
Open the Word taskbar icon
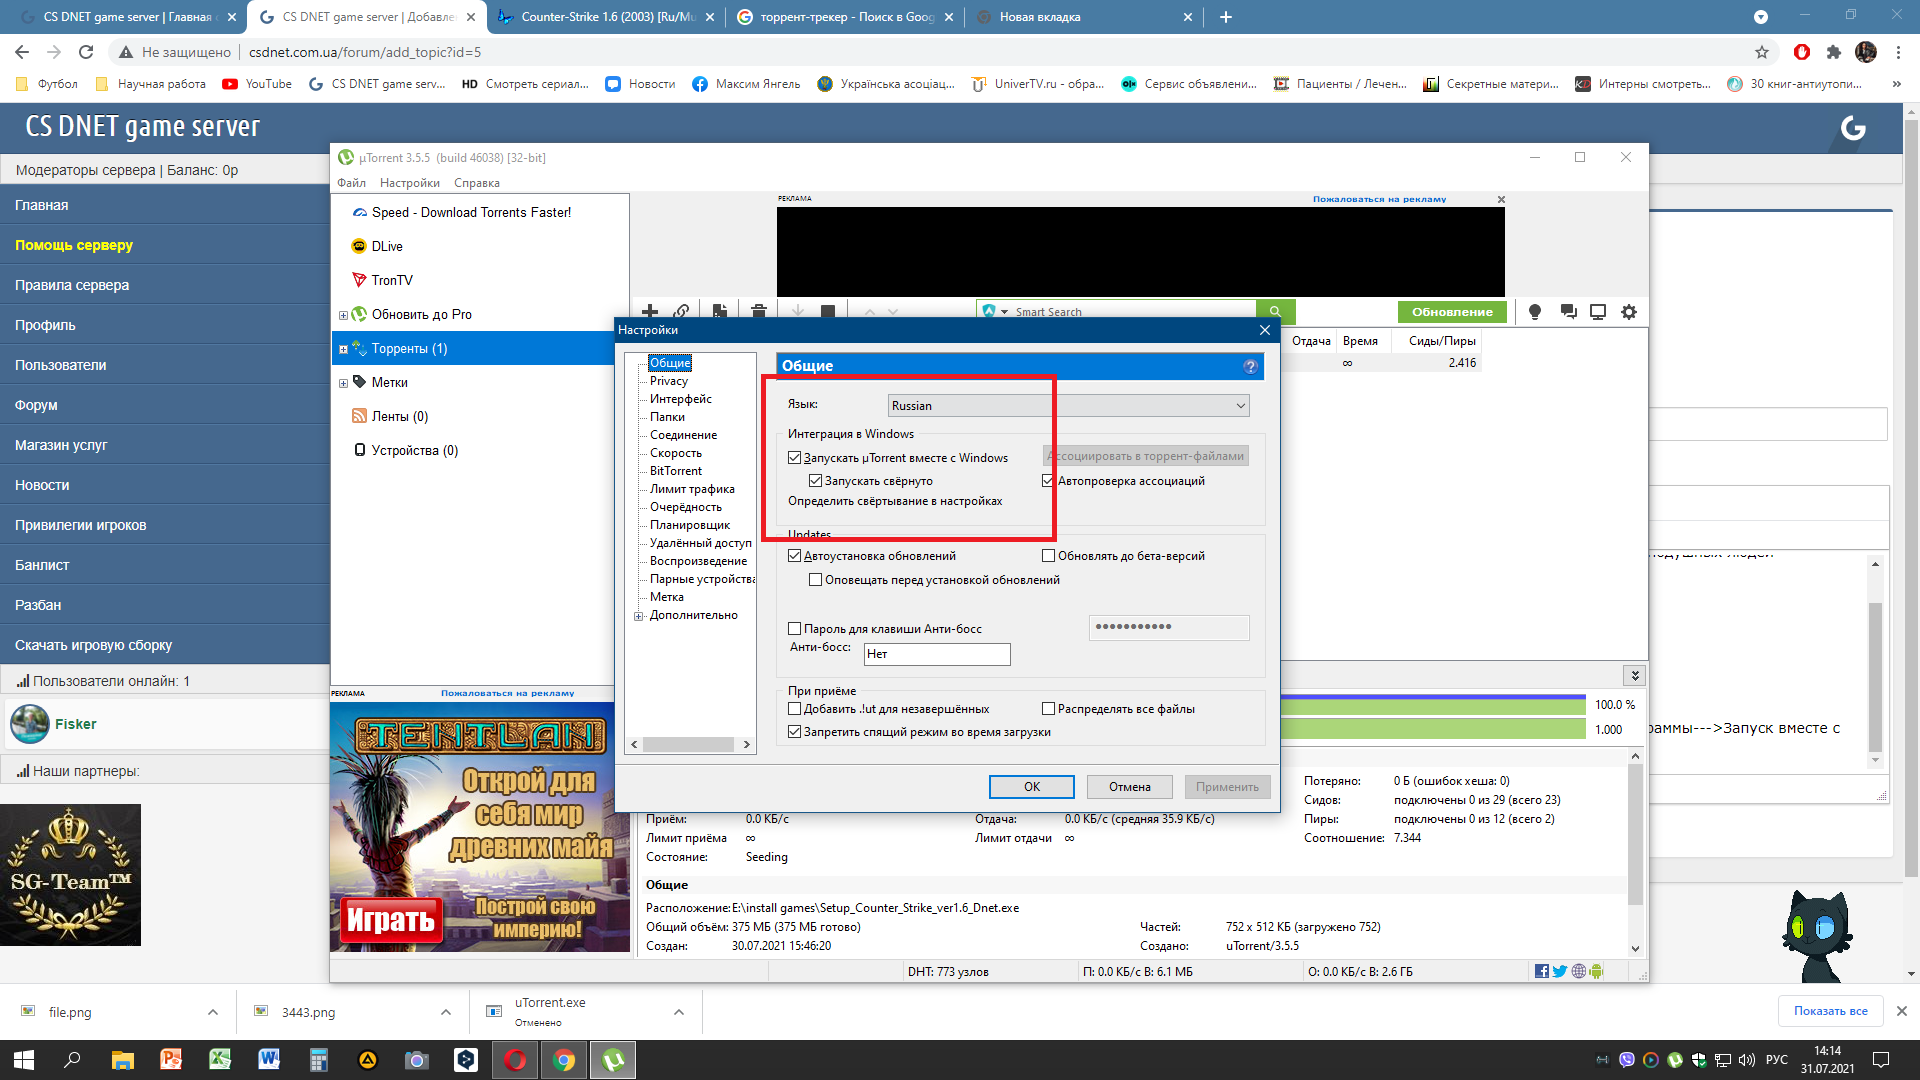269,1060
